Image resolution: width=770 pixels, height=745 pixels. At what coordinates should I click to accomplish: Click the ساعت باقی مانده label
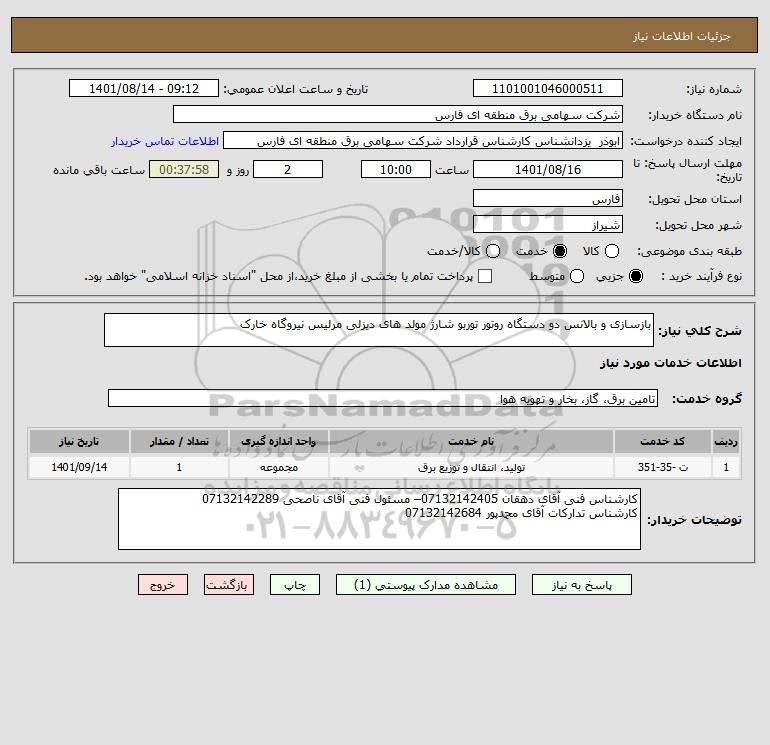click(x=99, y=170)
